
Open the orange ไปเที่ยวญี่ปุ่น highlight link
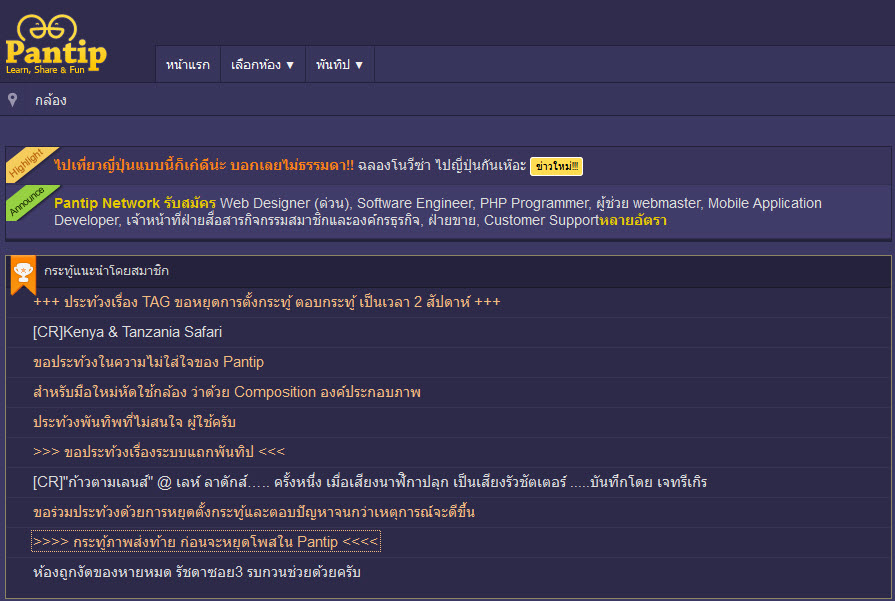pos(204,166)
